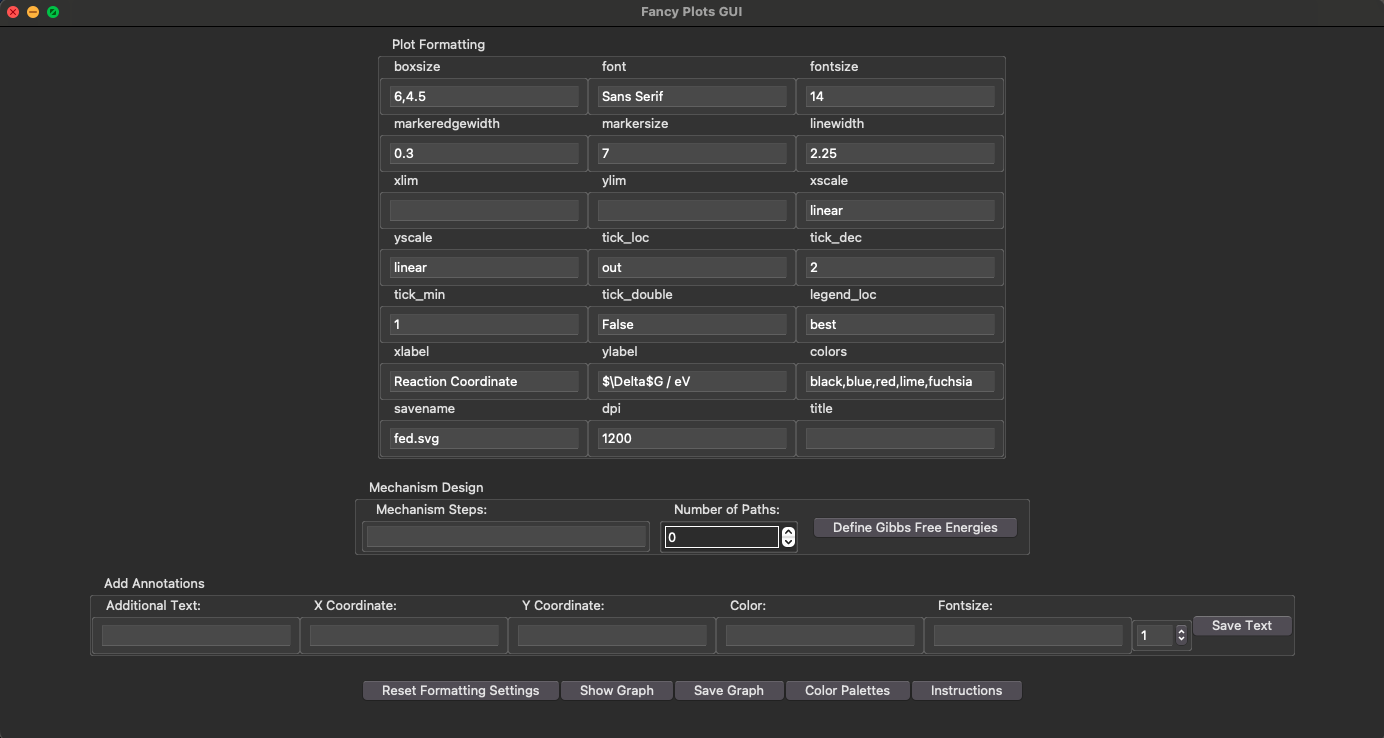
Task: Click the Mechanism Steps: label
Action: [431, 509]
